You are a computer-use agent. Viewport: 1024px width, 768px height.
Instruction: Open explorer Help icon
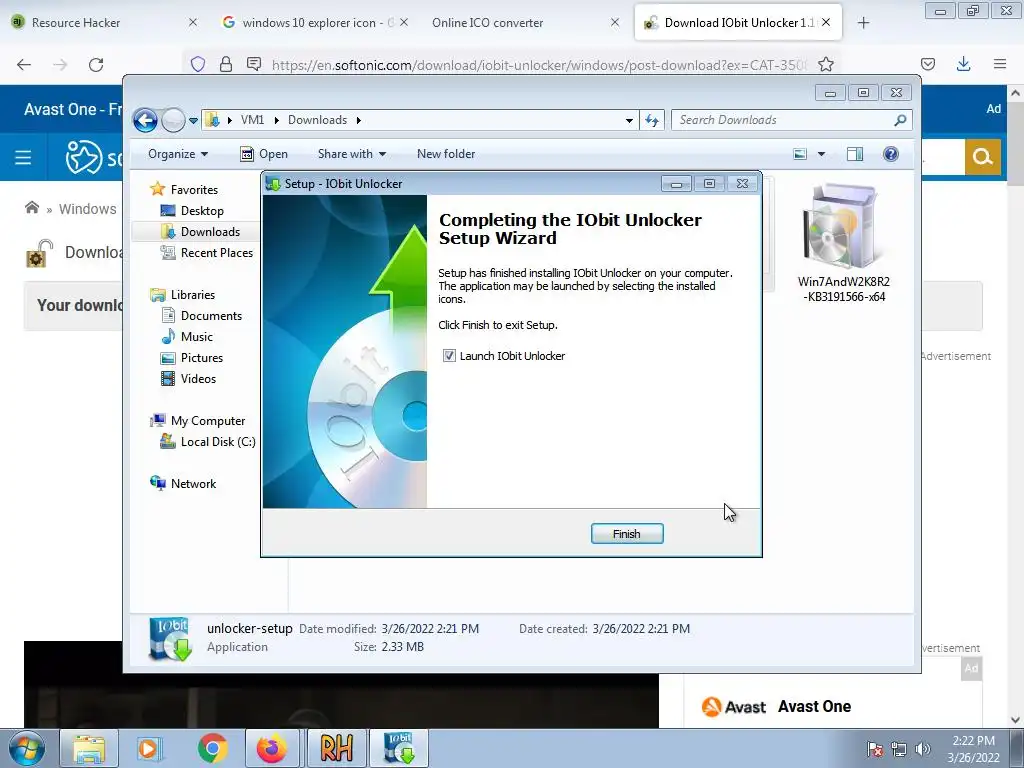pos(891,154)
